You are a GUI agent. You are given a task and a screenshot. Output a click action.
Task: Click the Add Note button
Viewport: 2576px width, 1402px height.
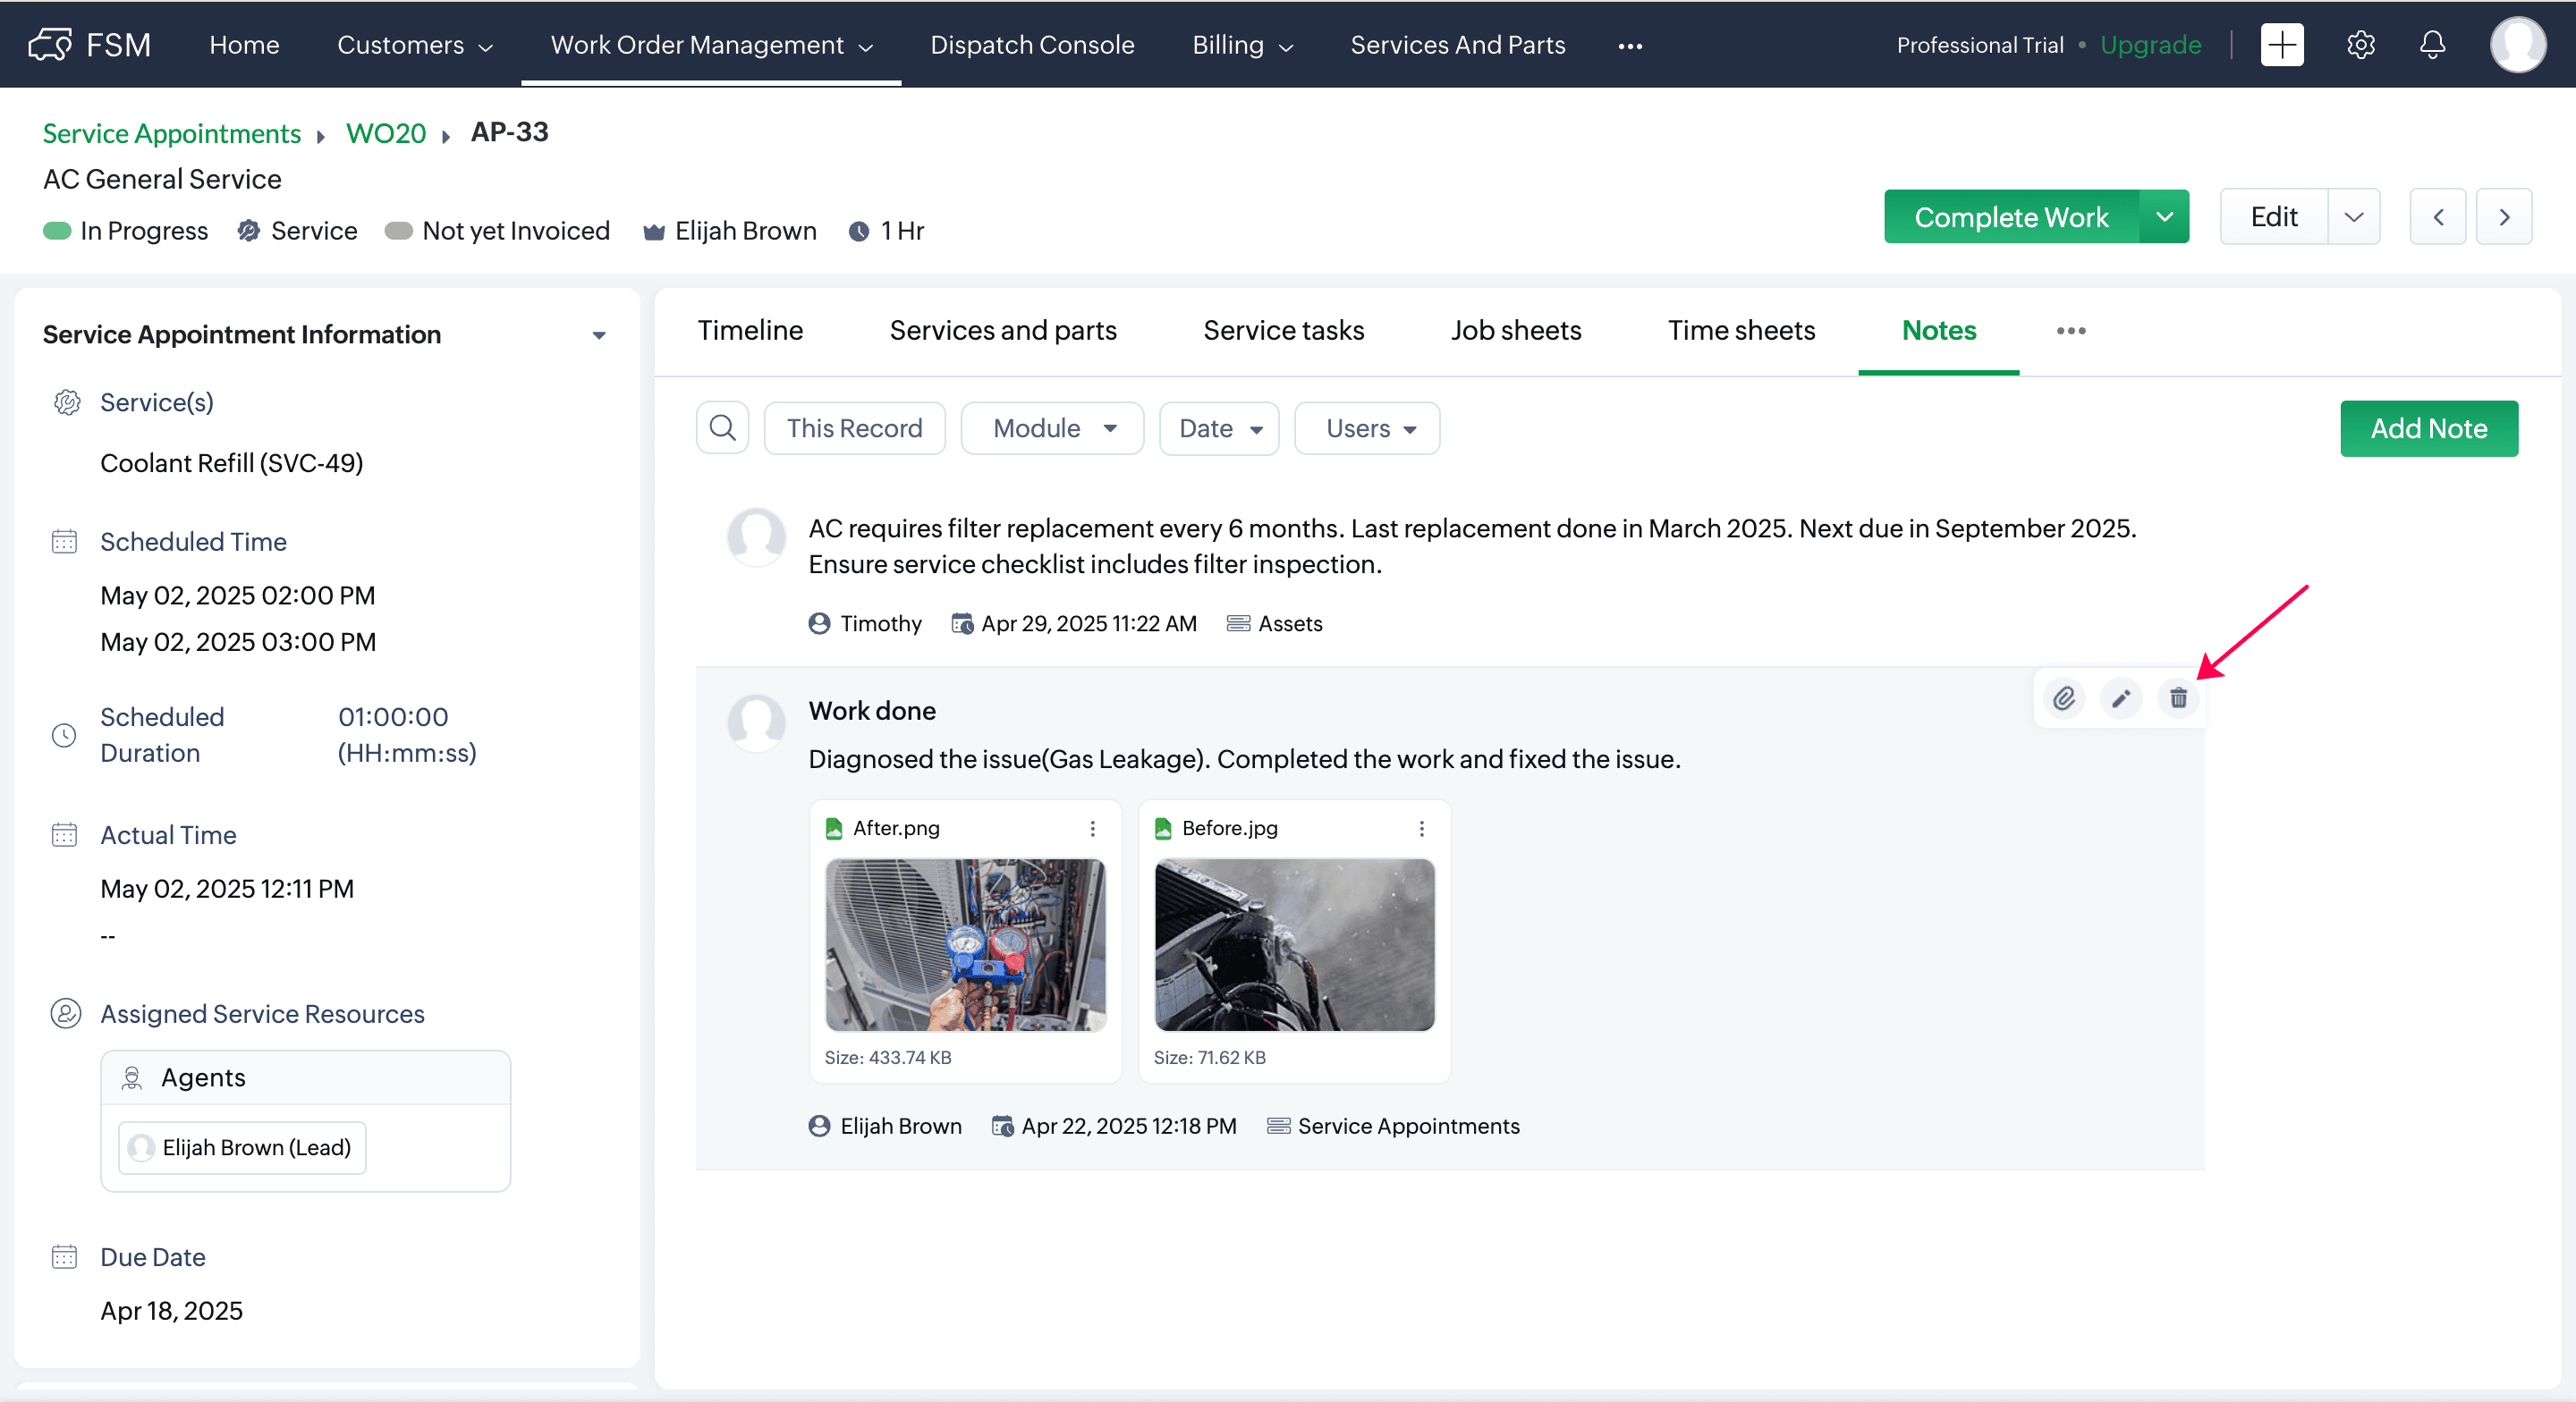2428,428
